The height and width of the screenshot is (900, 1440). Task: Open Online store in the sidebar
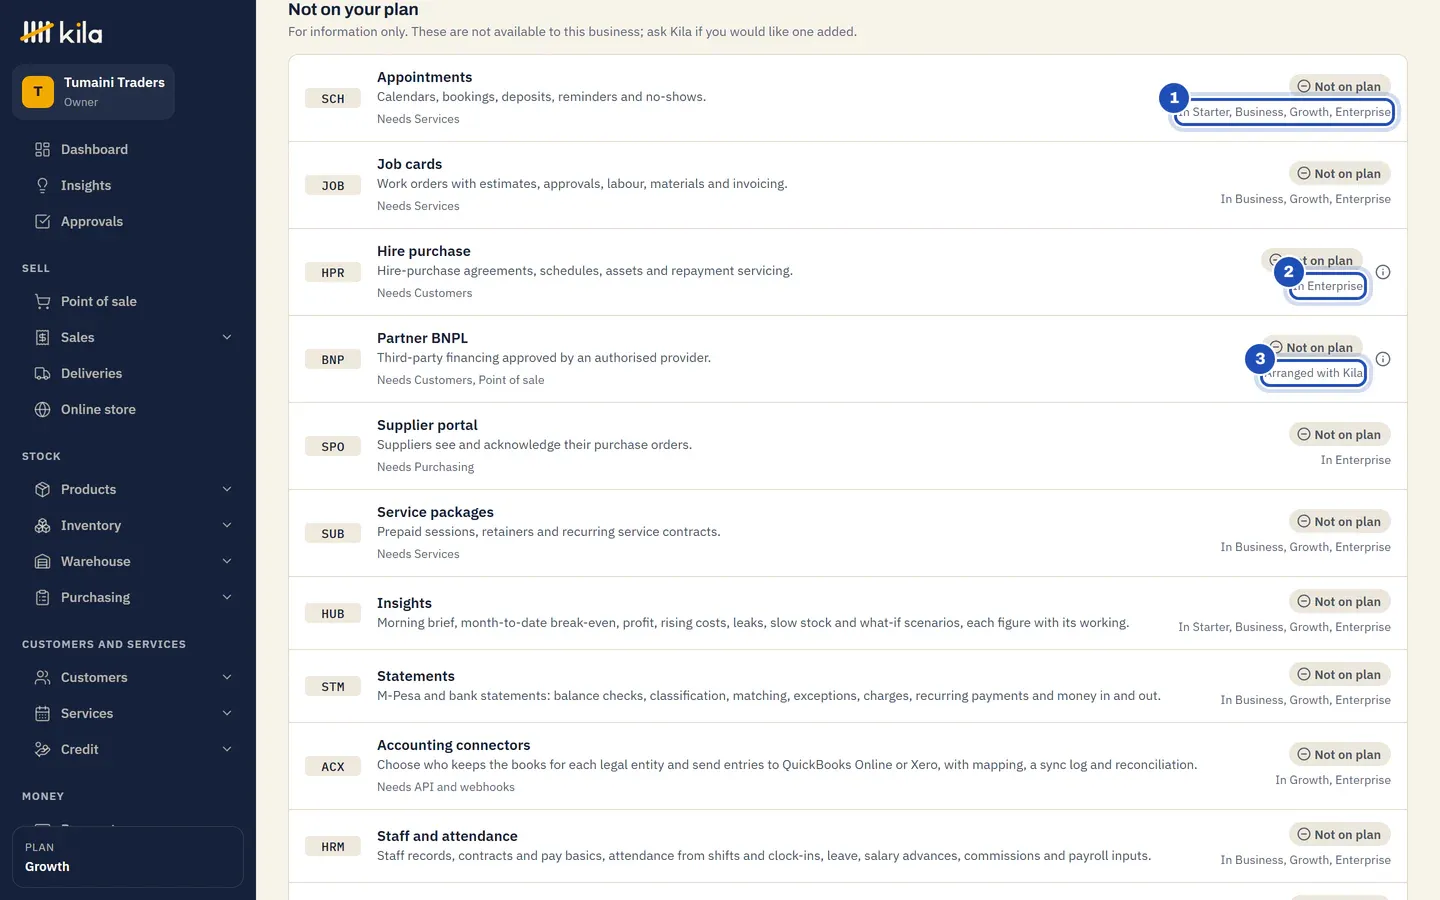coord(128,410)
